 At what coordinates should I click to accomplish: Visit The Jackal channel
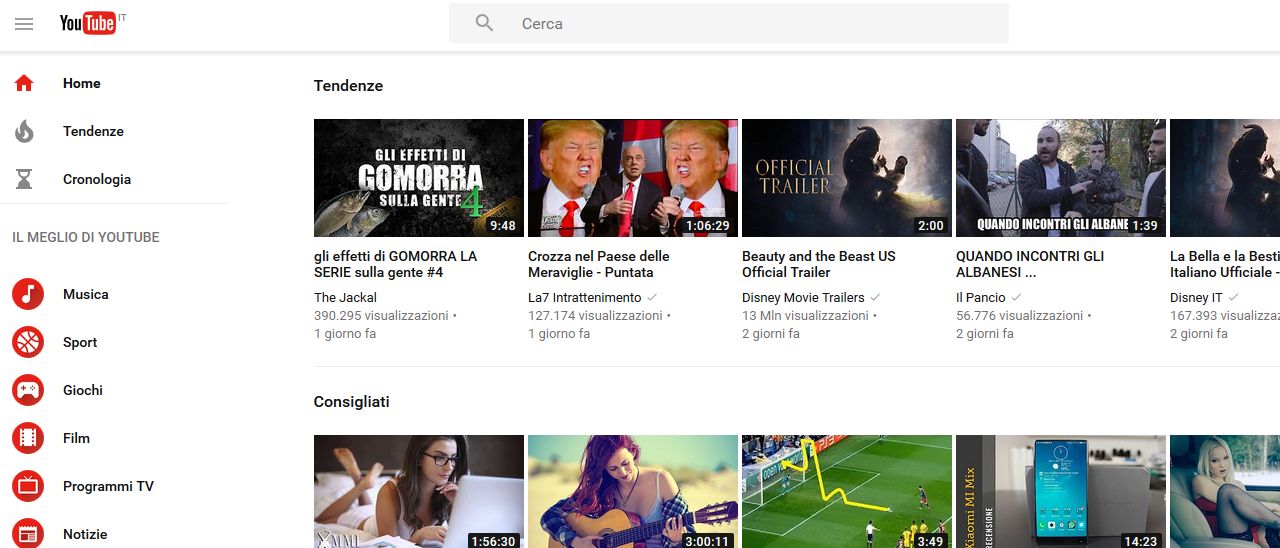click(x=345, y=297)
